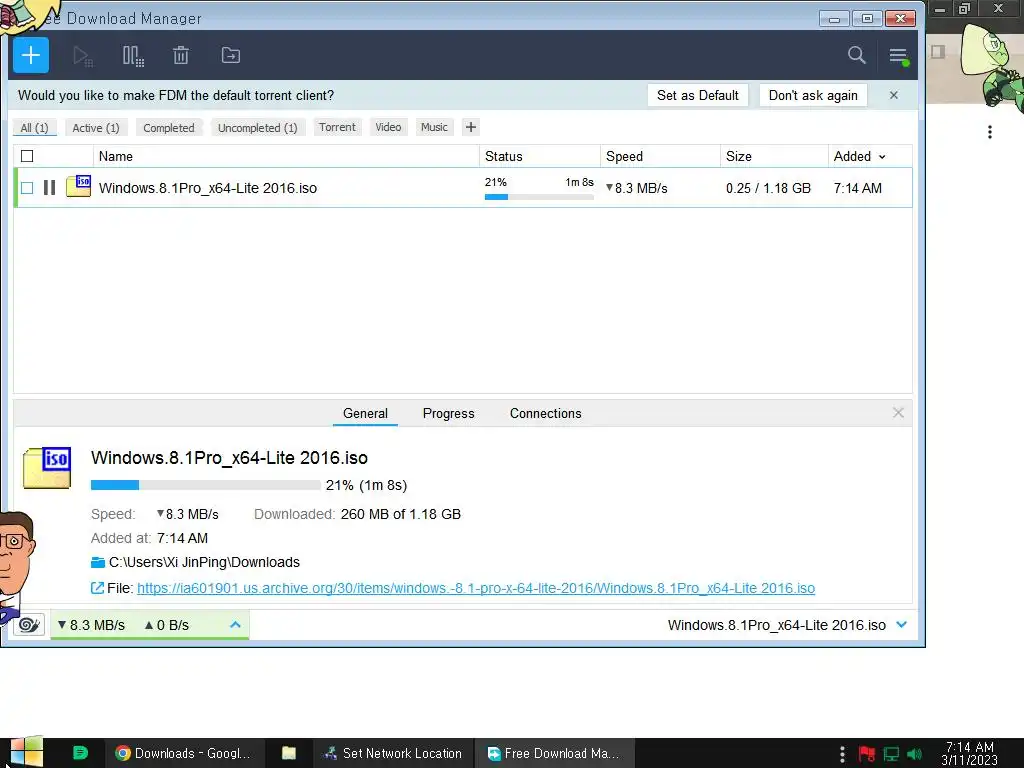The height and width of the screenshot is (768, 1024).
Task: Delete selected download with trash icon
Action: [181, 56]
